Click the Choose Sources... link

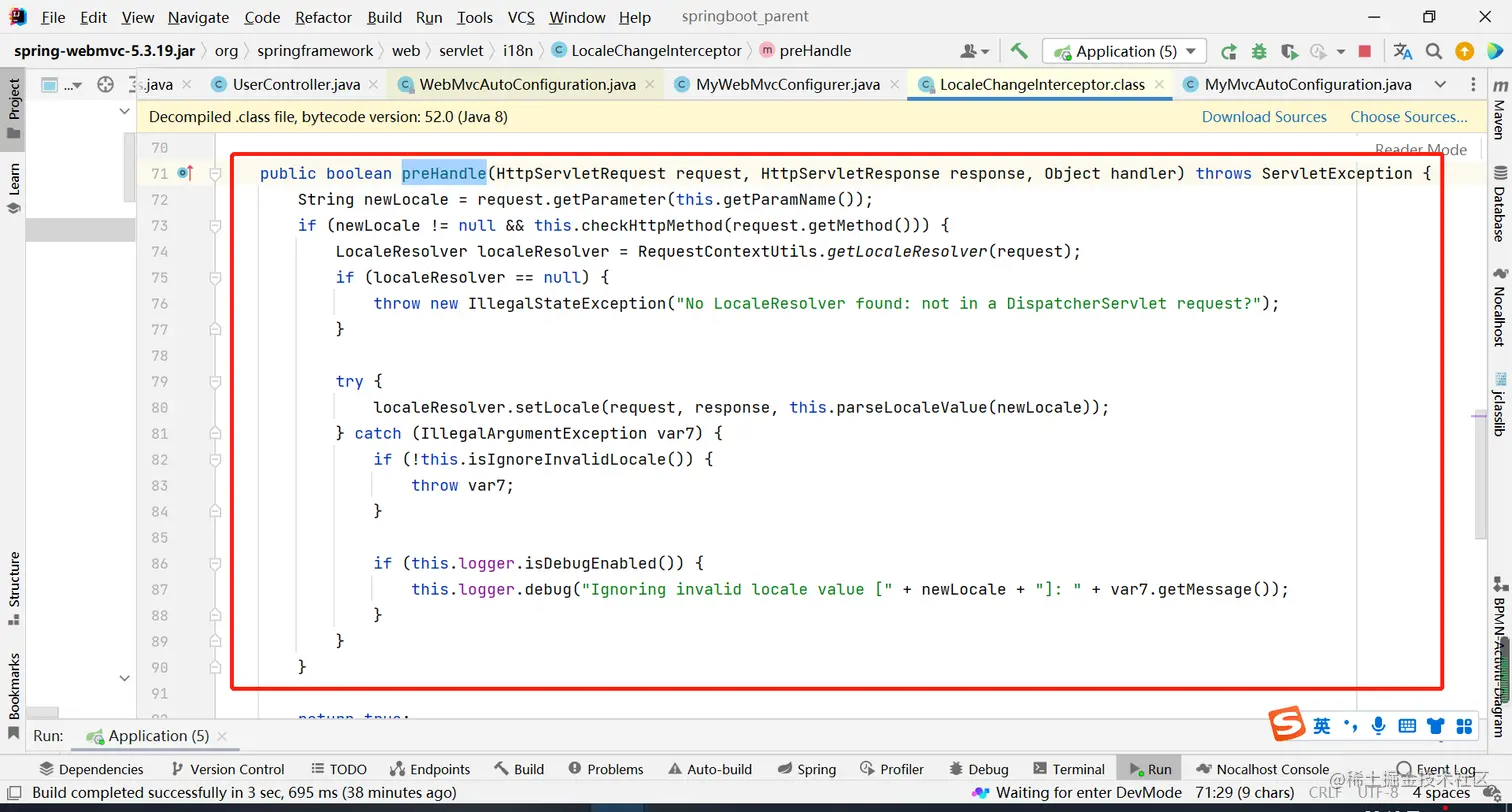point(1409,117)
